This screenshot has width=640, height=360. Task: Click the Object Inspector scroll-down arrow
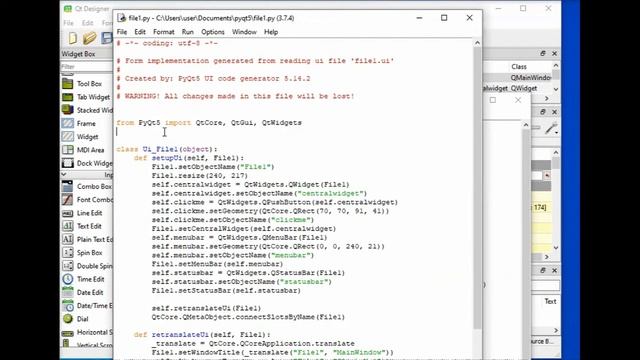coord(556,89)
